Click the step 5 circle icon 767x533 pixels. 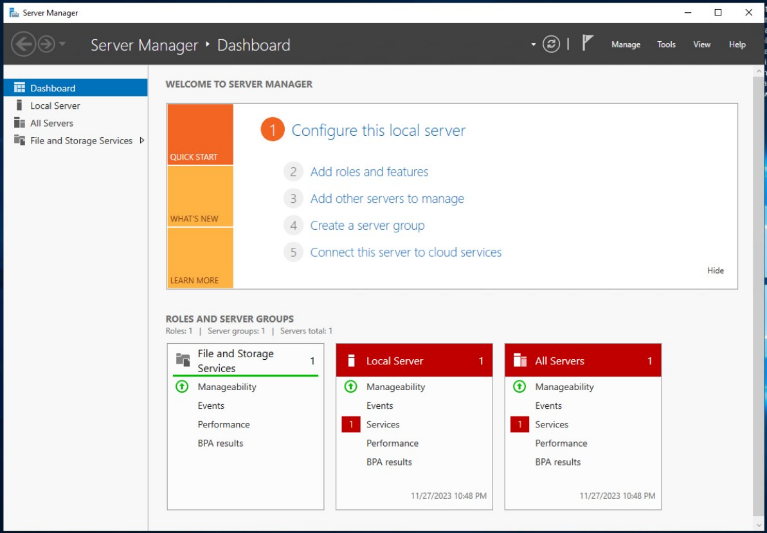[x=293, y=252]
